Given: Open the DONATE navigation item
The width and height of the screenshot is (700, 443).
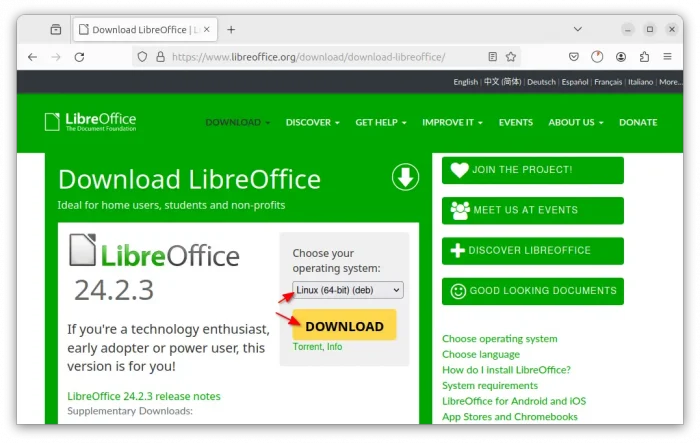Looking at the screenshot, I should [638, 122].
